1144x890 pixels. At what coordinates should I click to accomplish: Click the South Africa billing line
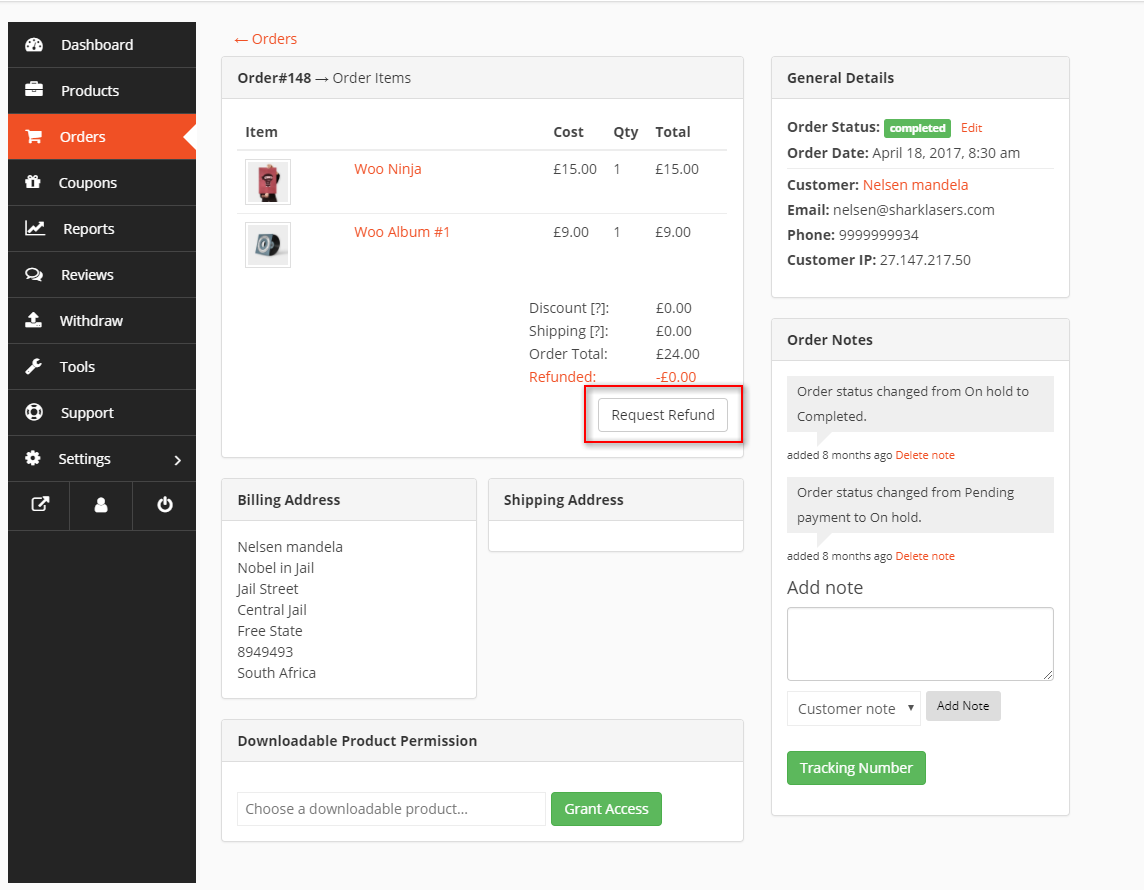(x=277, y=673)
